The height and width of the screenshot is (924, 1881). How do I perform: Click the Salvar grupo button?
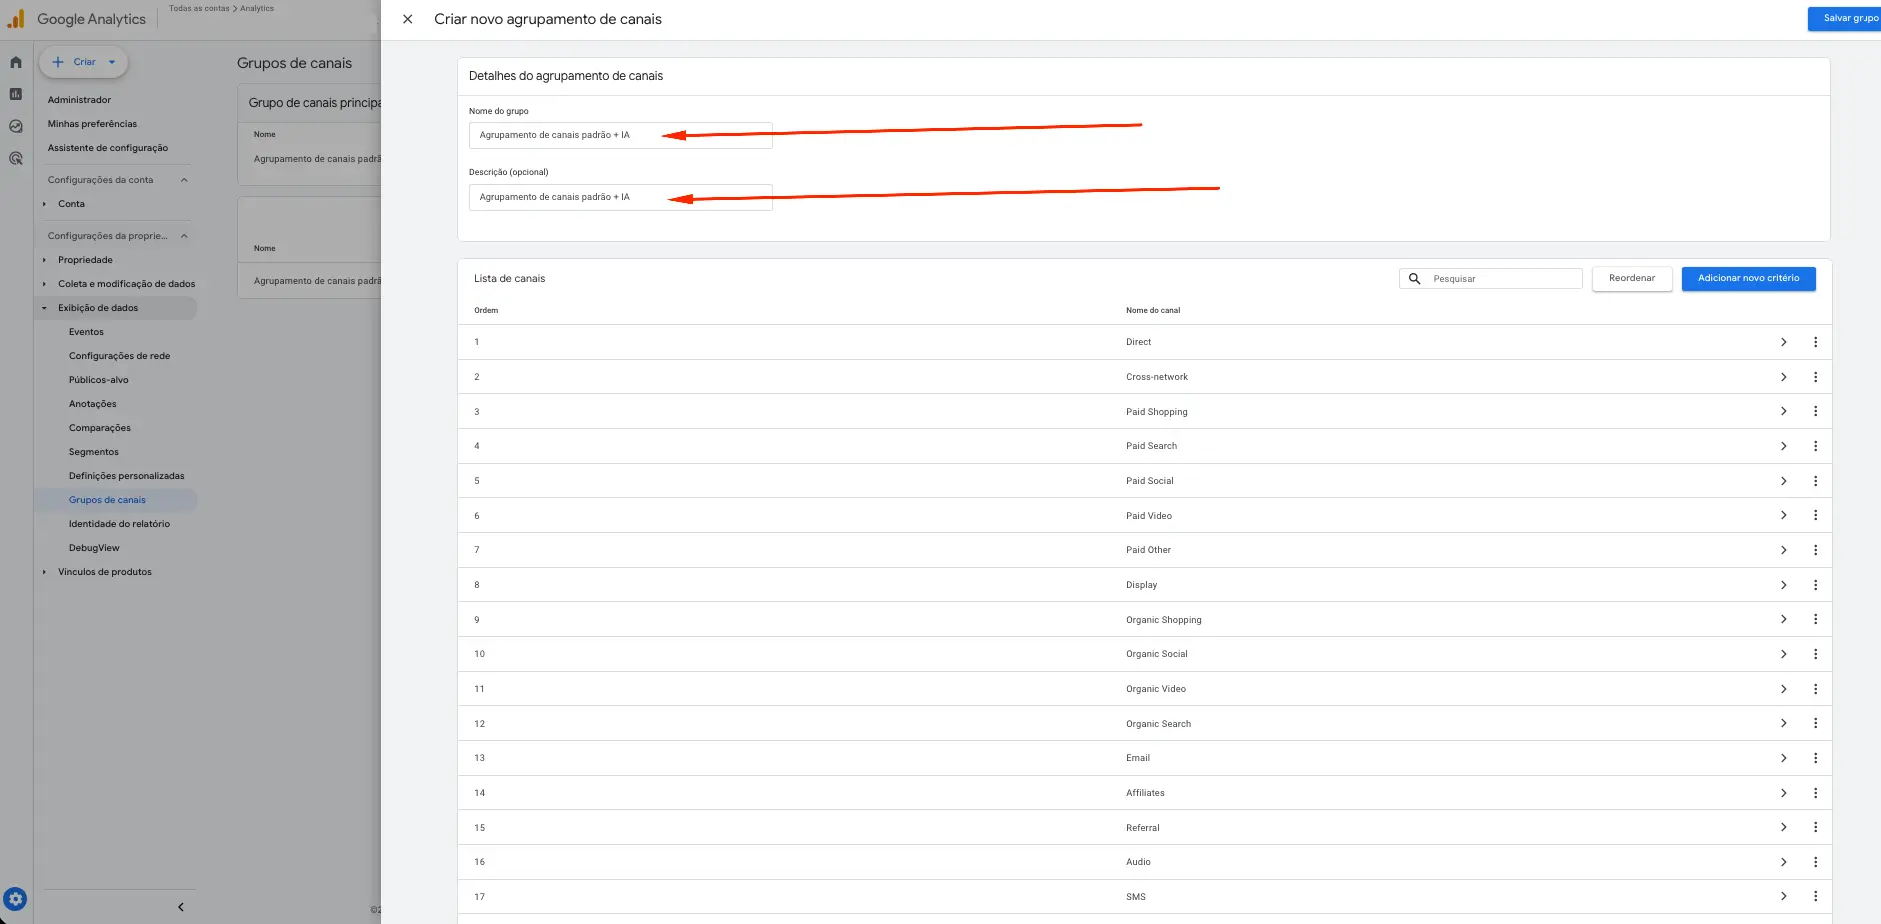pyautogui.click(x=1845, y=19)
